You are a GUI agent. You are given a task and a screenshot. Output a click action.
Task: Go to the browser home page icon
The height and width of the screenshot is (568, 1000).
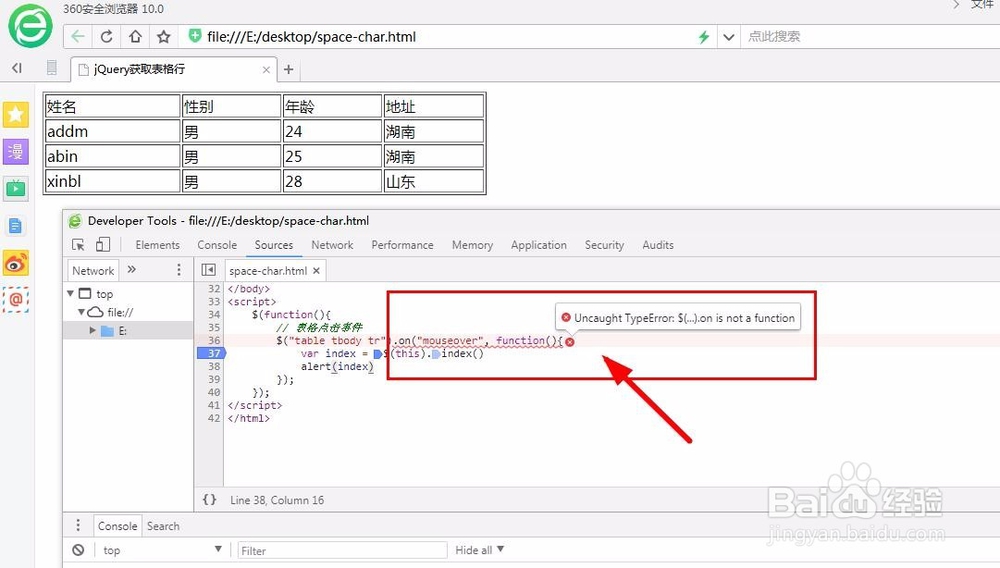135,36
